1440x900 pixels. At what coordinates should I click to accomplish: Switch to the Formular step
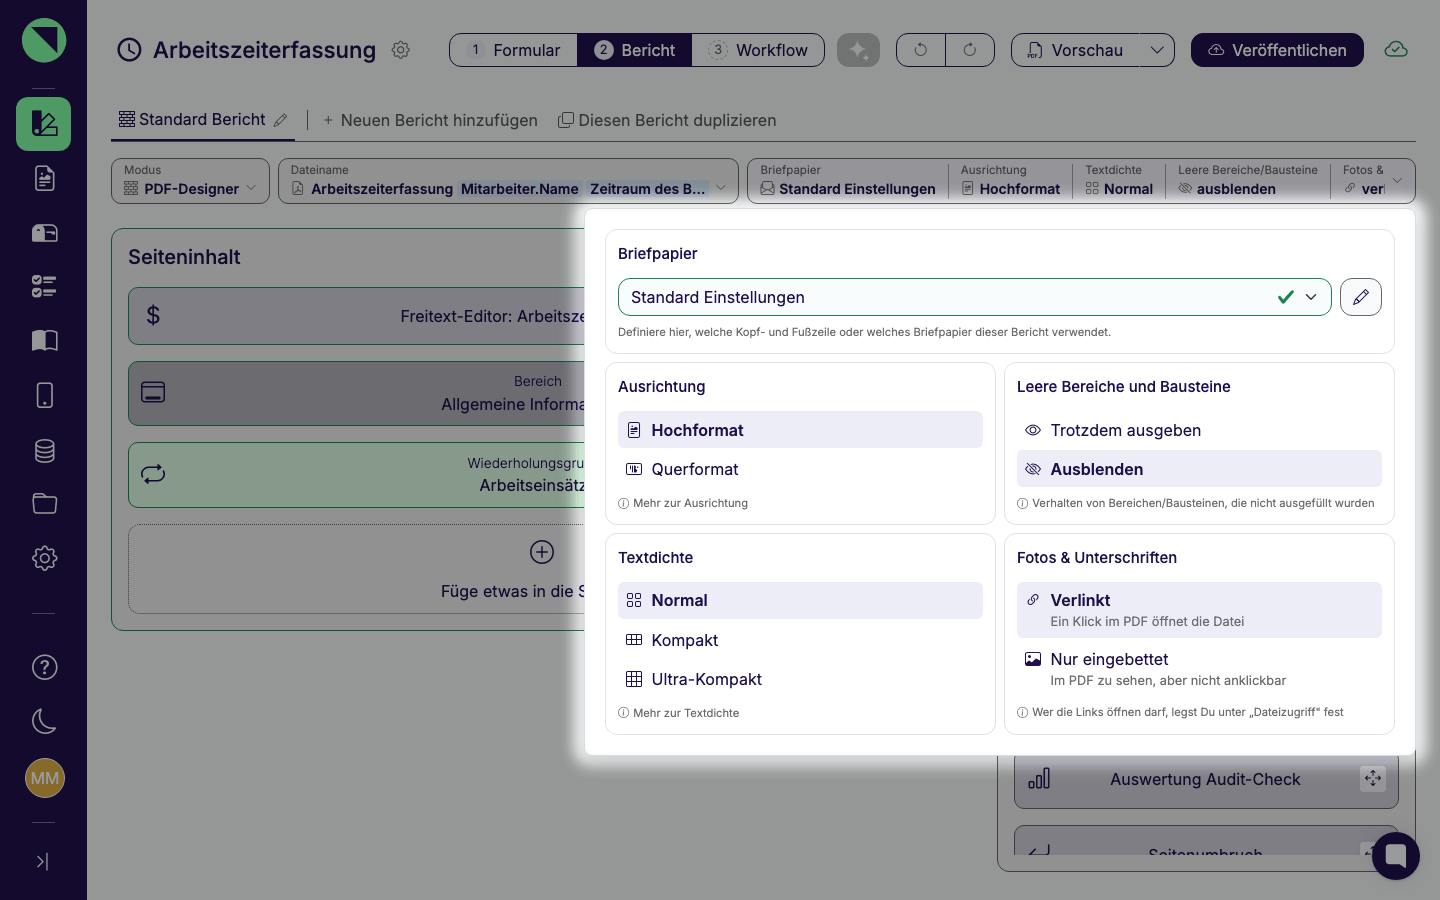coord(514,50)
